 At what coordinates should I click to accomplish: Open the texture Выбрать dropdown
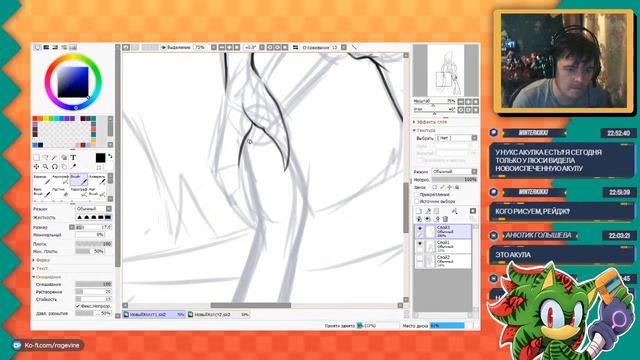pos(456,138)
